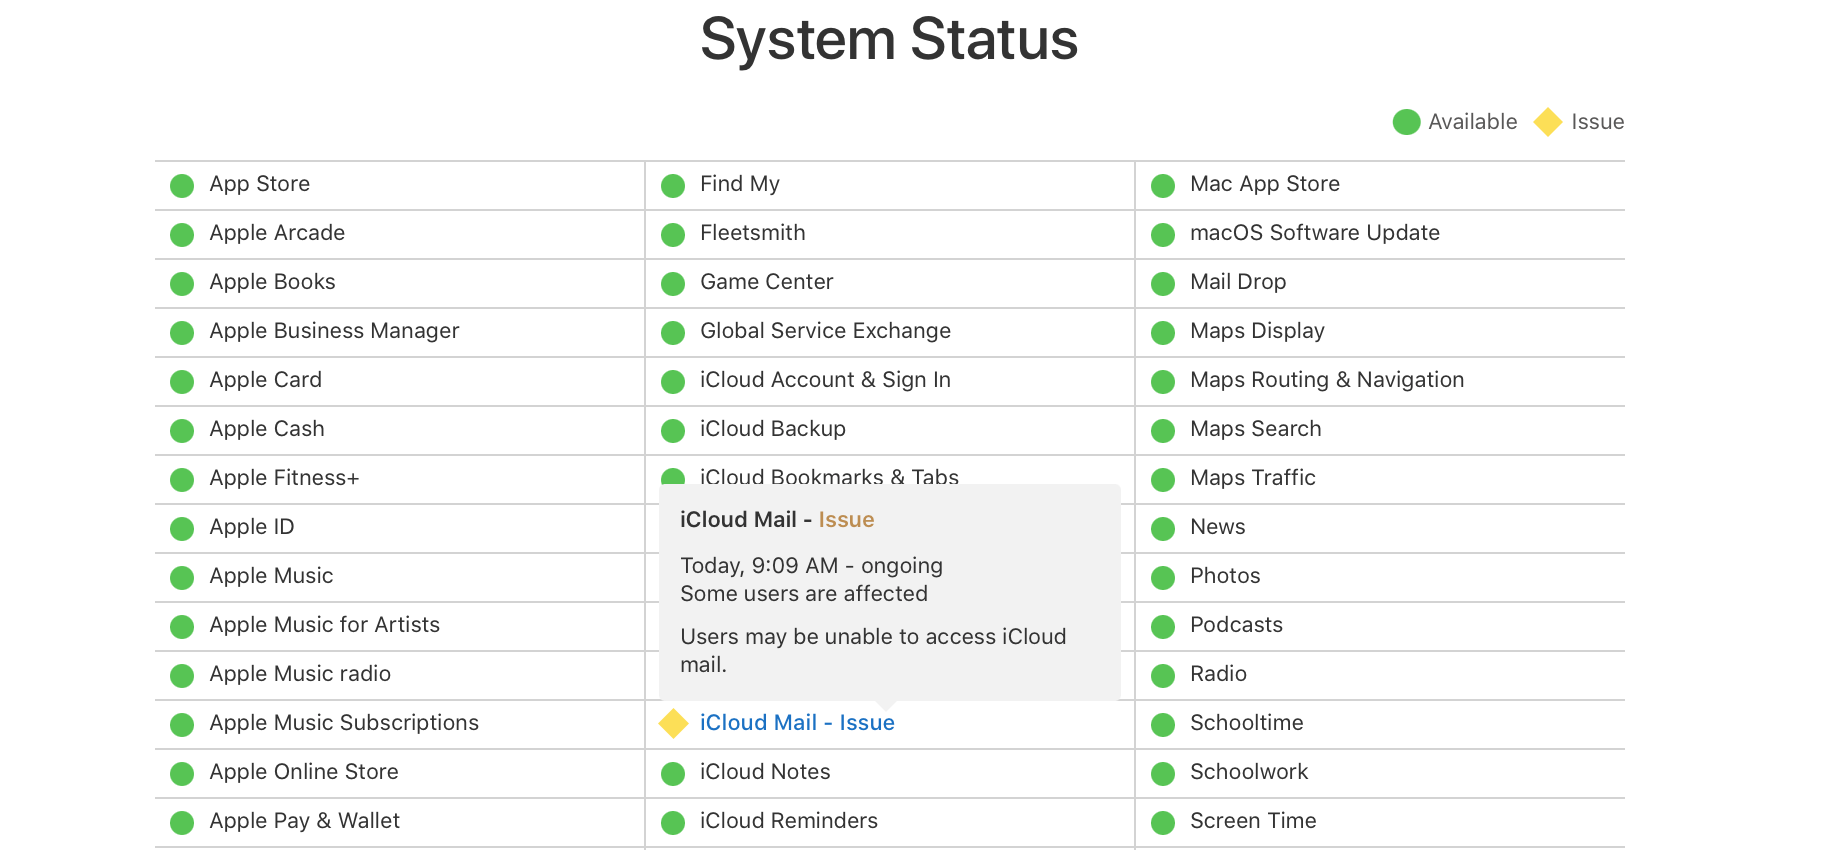Click the System Status heading
Image resolution: width=1838 pixels, height=850 pixels.
click(889, 40)
